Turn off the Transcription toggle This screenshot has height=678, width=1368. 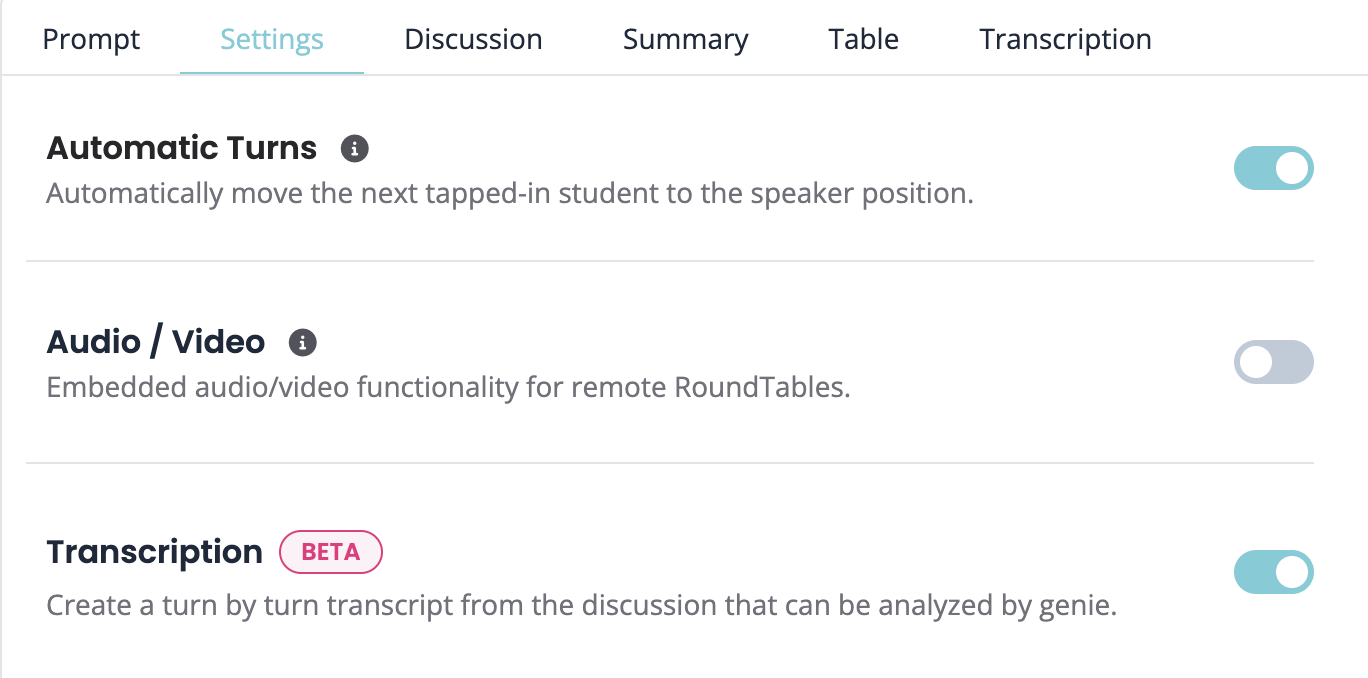1273,572
